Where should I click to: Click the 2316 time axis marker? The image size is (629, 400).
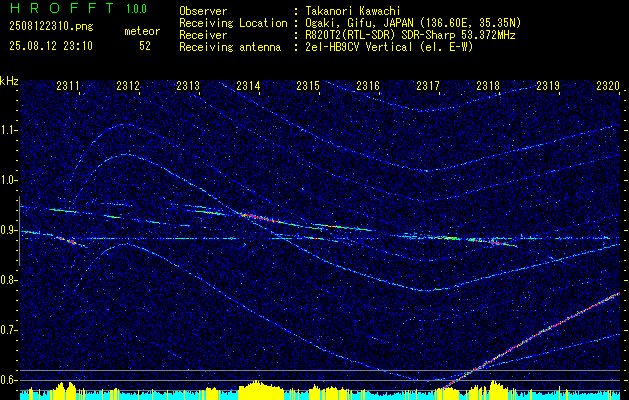(x=368, y=85)
